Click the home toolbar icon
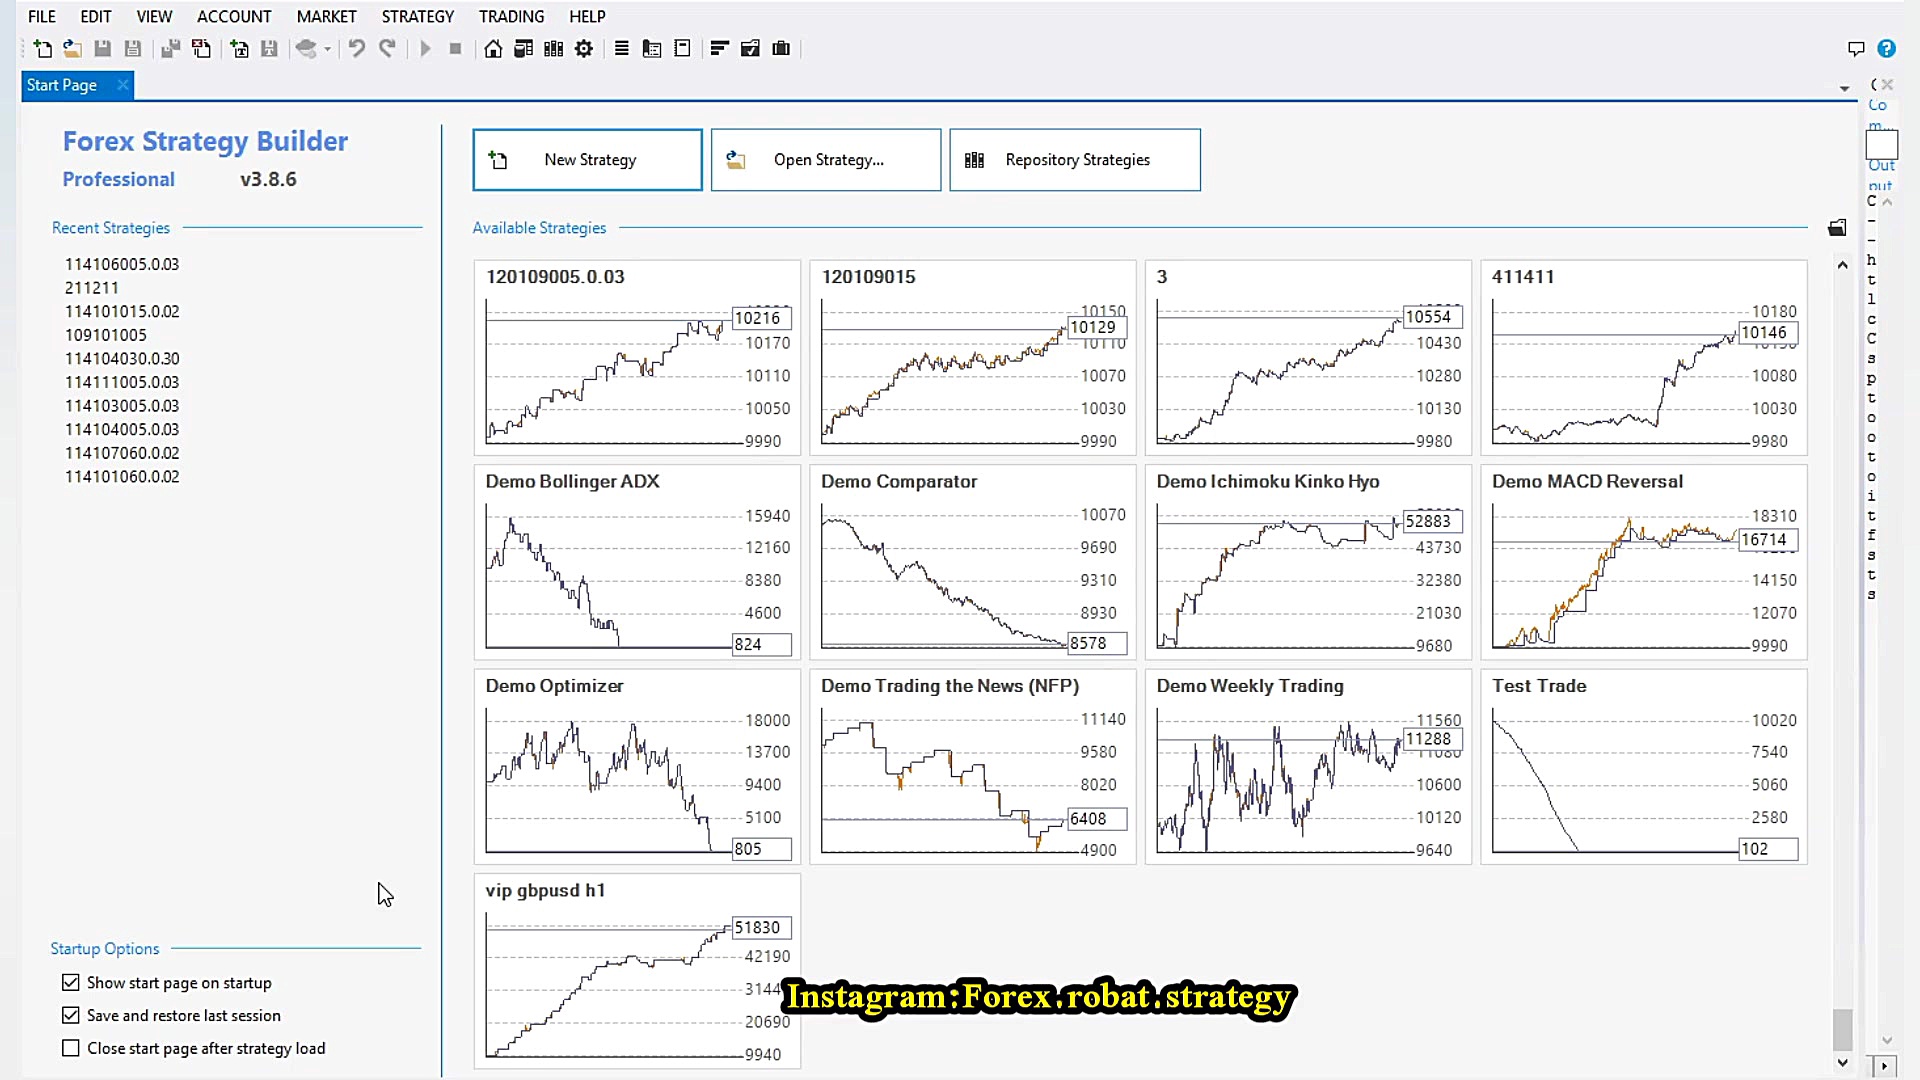The image size is (1920, 1080). click(493, 48)
